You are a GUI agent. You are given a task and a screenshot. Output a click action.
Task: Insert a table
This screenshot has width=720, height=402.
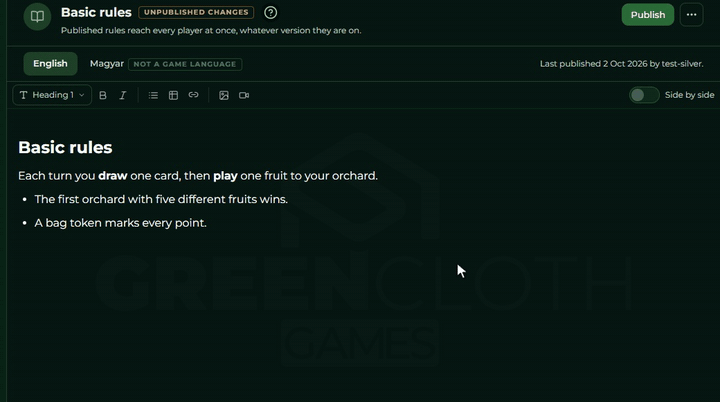click(x=173, y=95)
